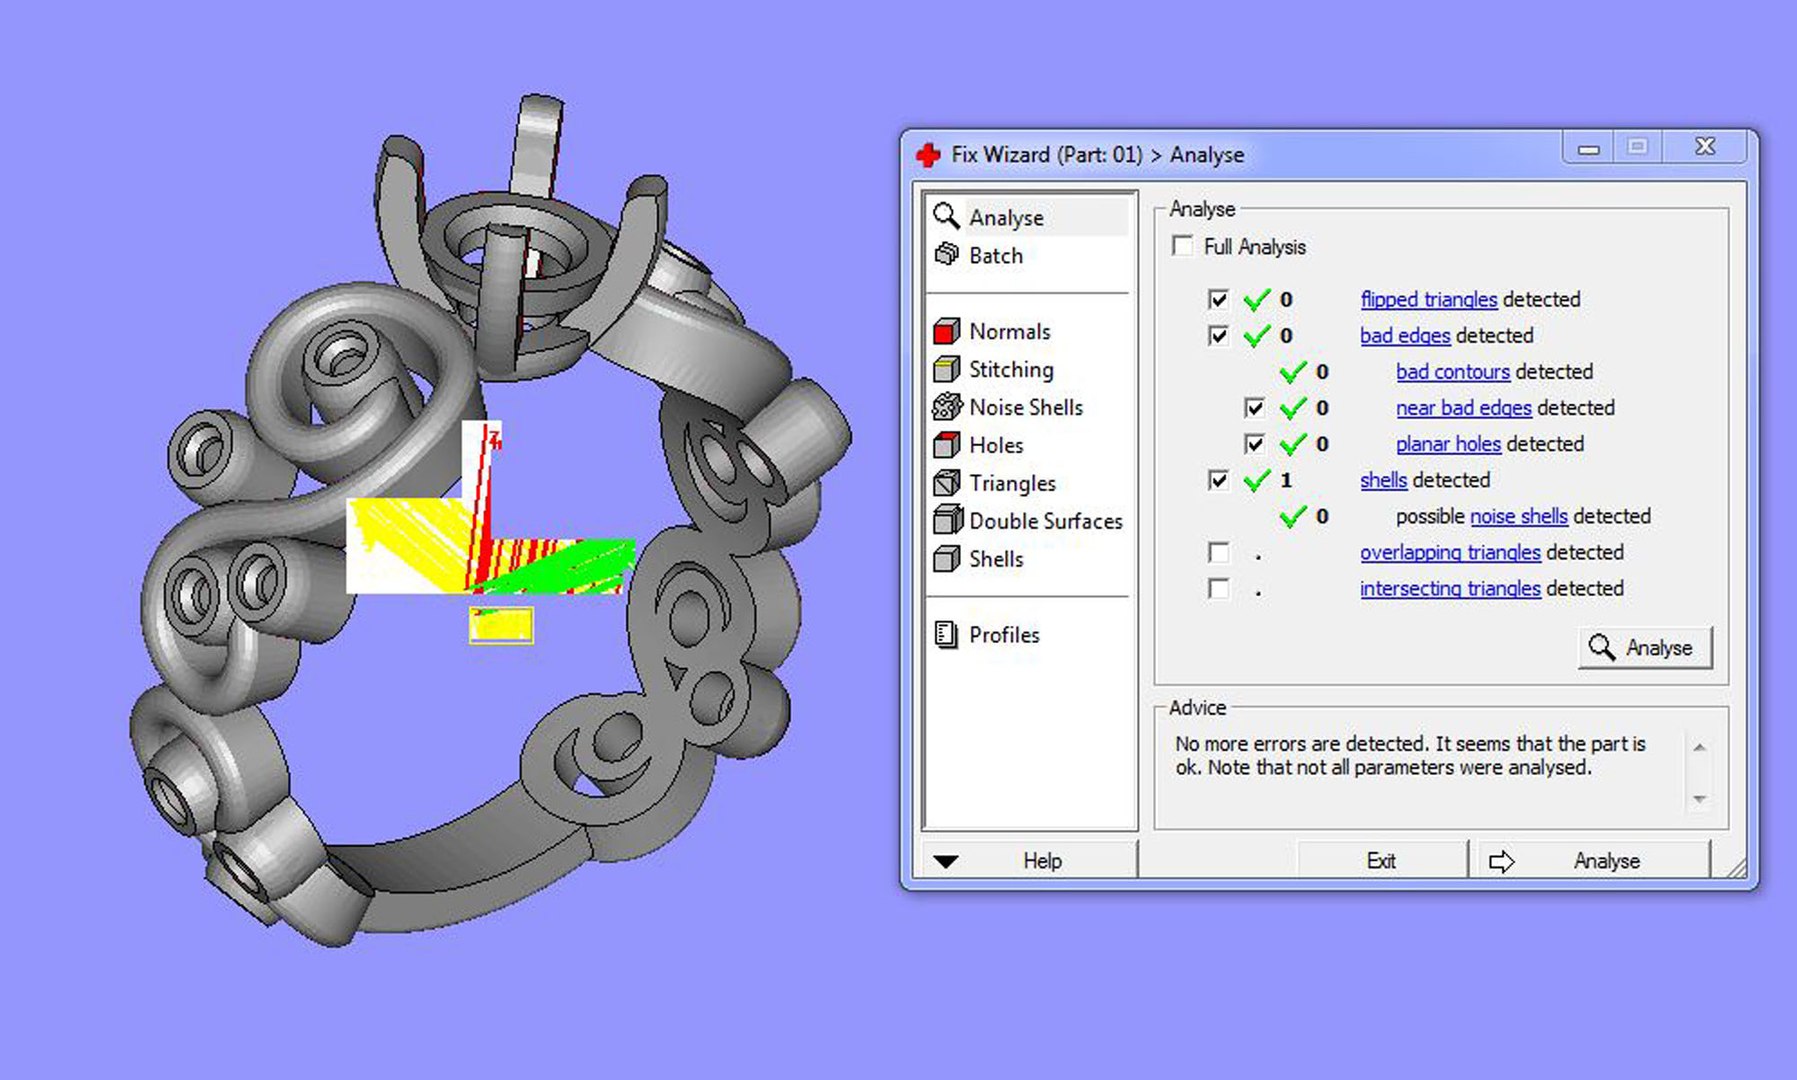The width and height of the screenshot is (1797, 1080).
Task: Open the Normals red cube icon
Action: point(946,331)
